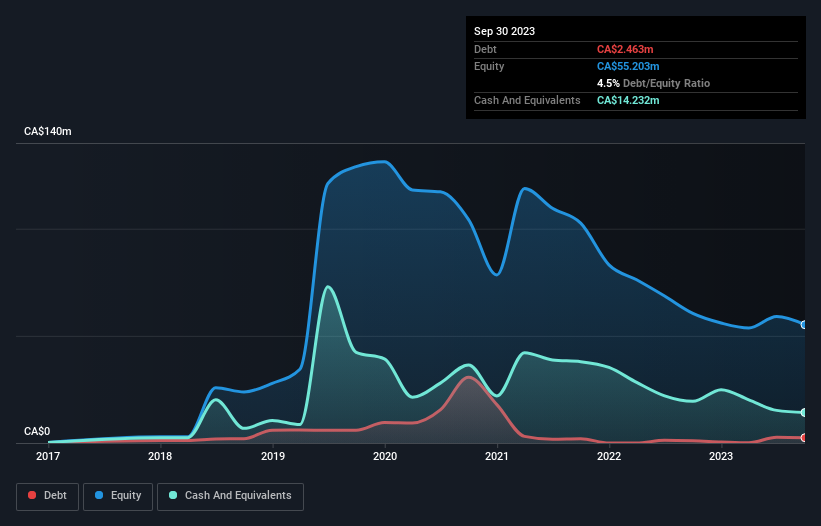The image size is (821, 526).
Task: Click the CA$2.463m debt value
Action: point(625,49)
